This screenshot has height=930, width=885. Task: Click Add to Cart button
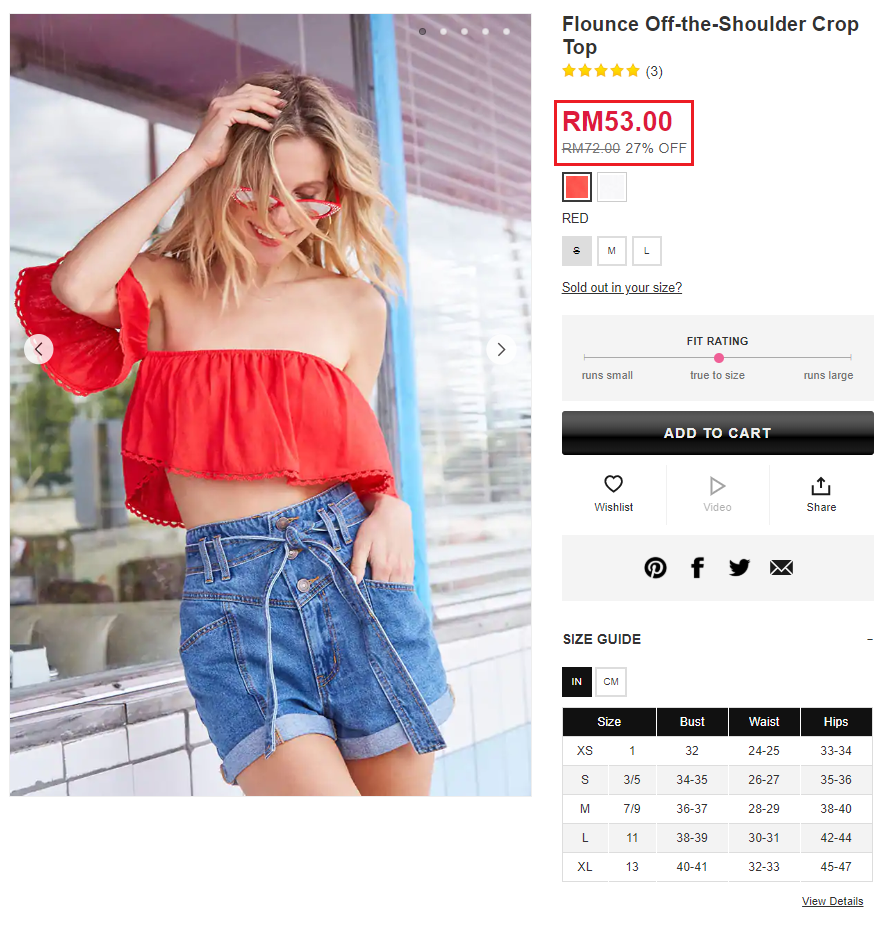tap(717, 433)
